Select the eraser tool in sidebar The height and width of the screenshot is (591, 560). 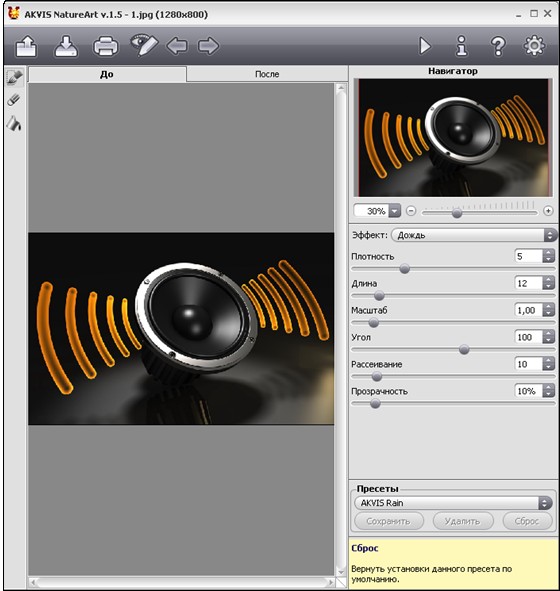tap(14, 100)
